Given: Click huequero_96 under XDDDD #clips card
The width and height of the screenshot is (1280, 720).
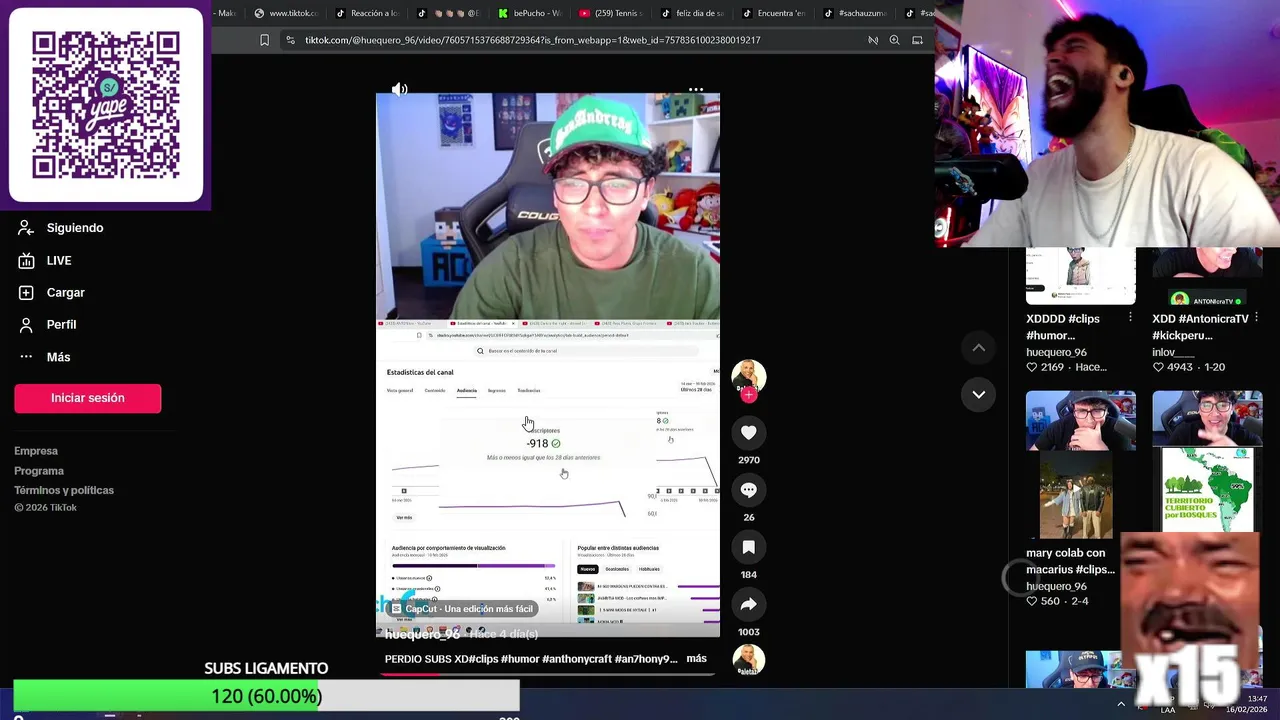Looking at the screenshot, I should [x=1056, y=352].
